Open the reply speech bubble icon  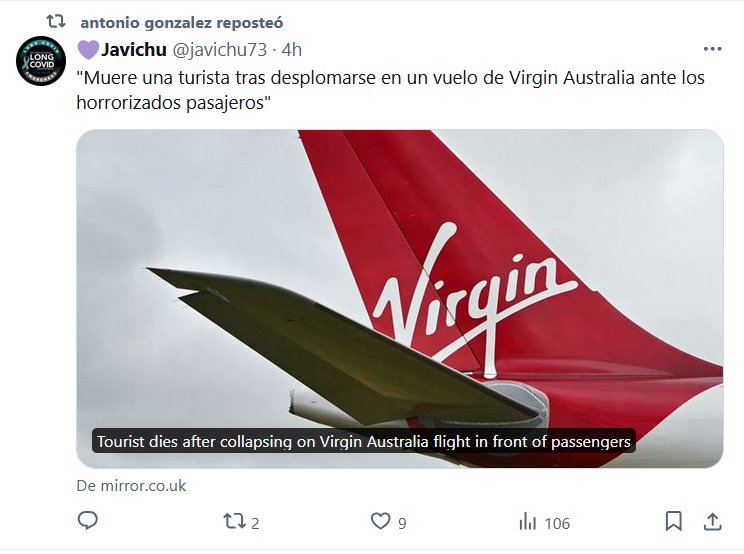(88, 521)
